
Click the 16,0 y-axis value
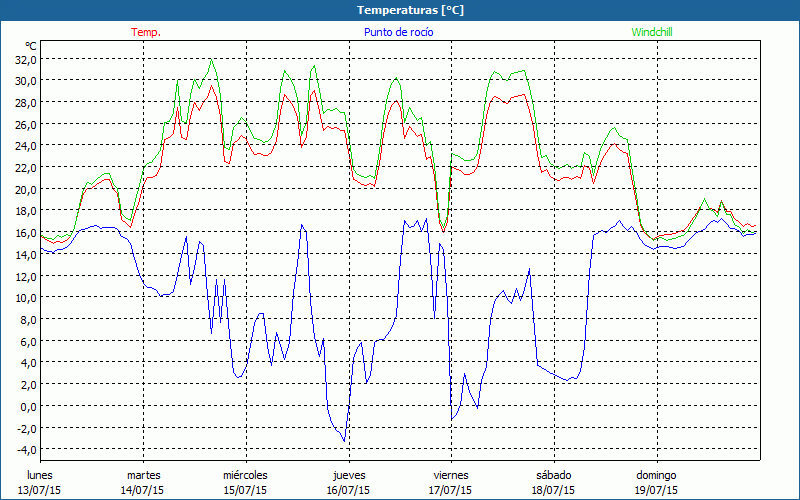pyautogui.click(x=26, y=232)
